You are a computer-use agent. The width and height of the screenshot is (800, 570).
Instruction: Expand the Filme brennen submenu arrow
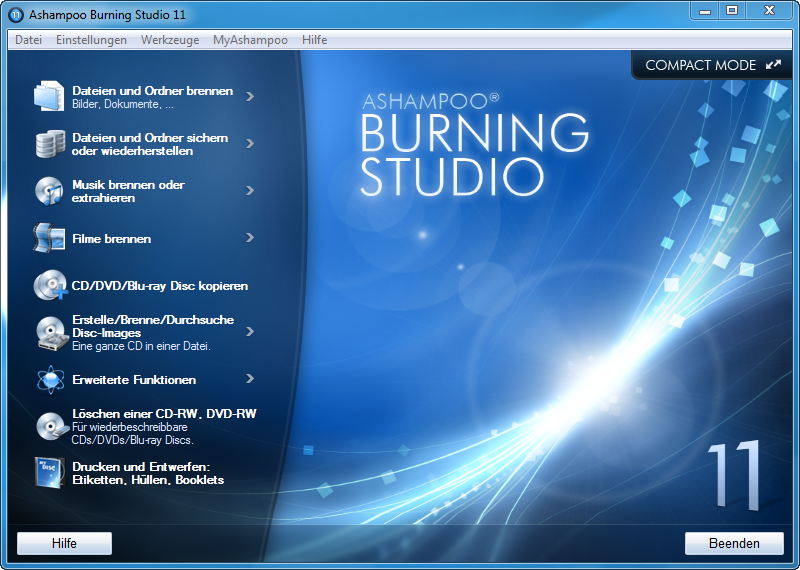pyautogui.click(x=250, y=238)
